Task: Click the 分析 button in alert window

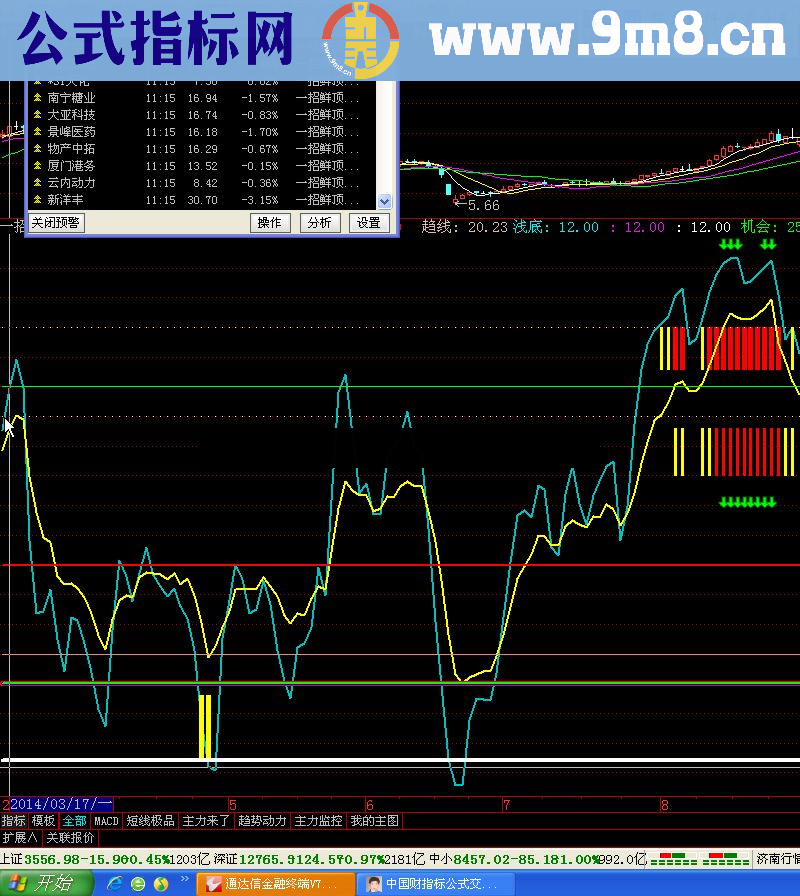Action: click(x=320, y=223)
